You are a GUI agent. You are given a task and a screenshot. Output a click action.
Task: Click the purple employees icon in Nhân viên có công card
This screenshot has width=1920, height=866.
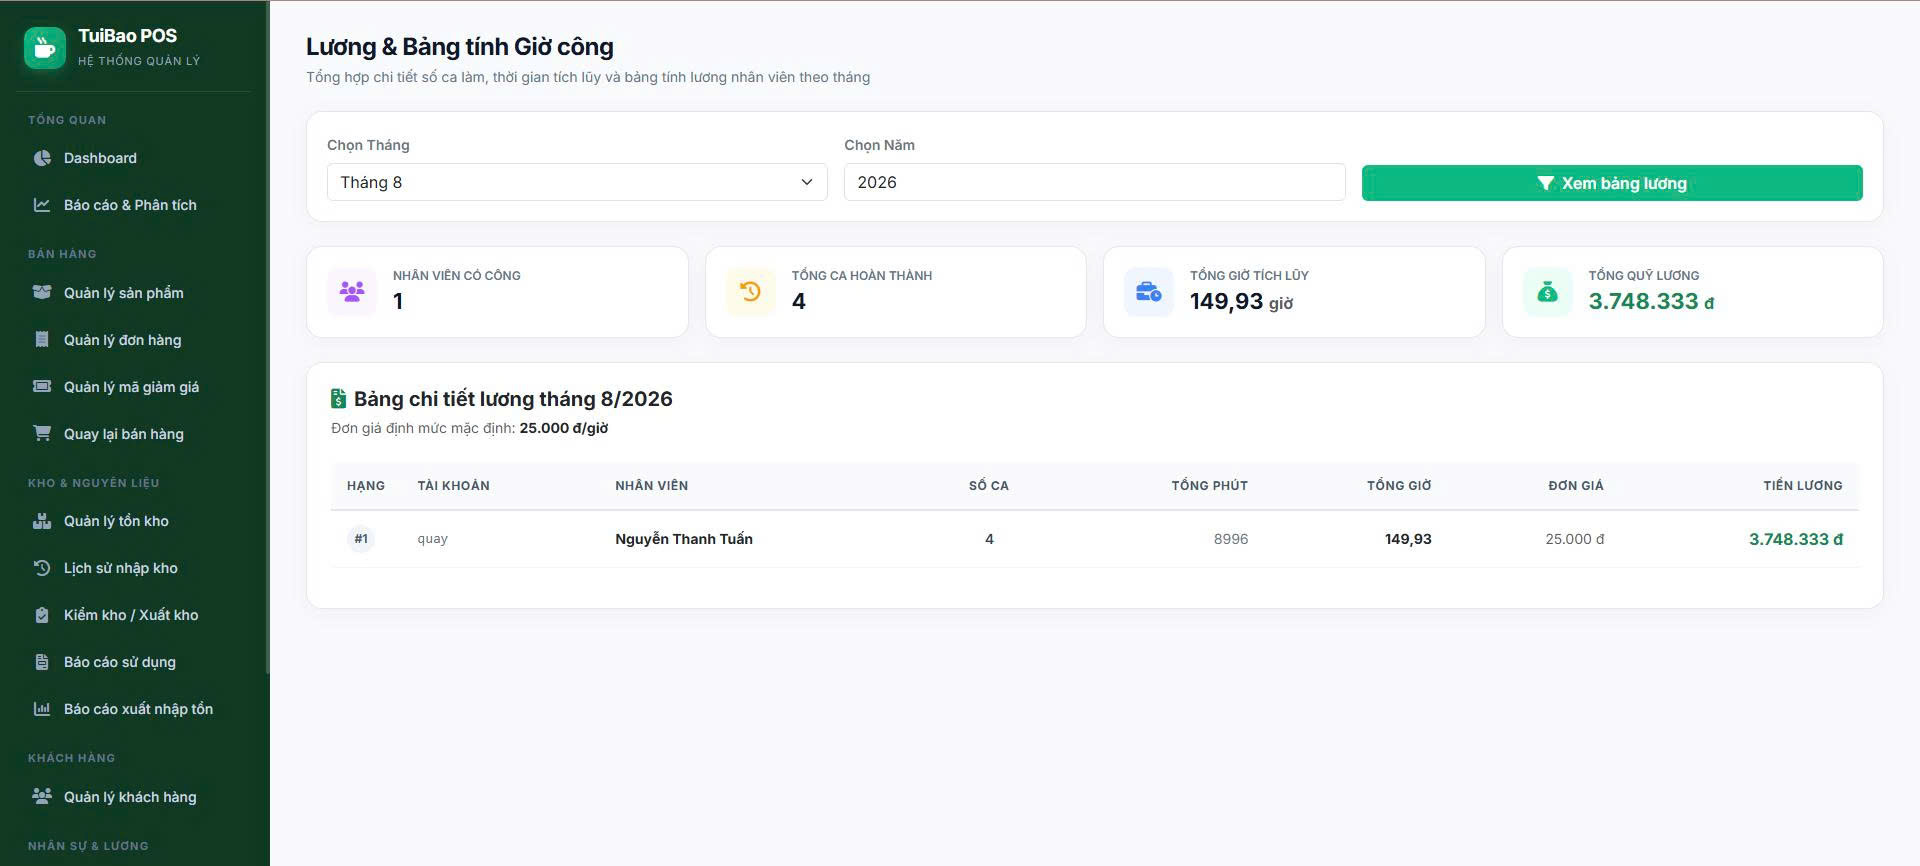352,292
